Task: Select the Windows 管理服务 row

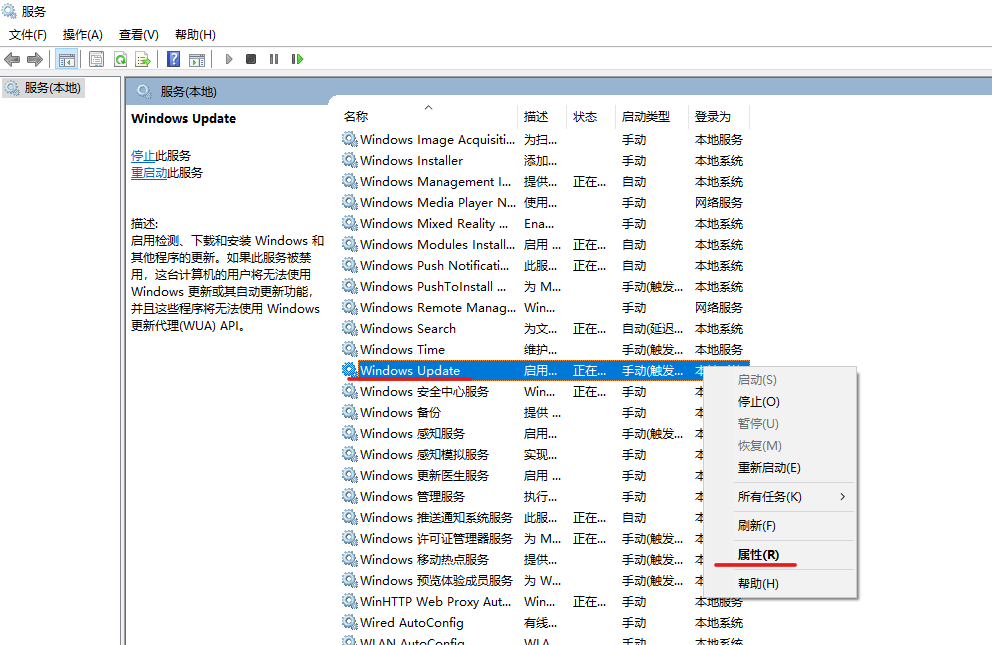Action: [522, 496]
